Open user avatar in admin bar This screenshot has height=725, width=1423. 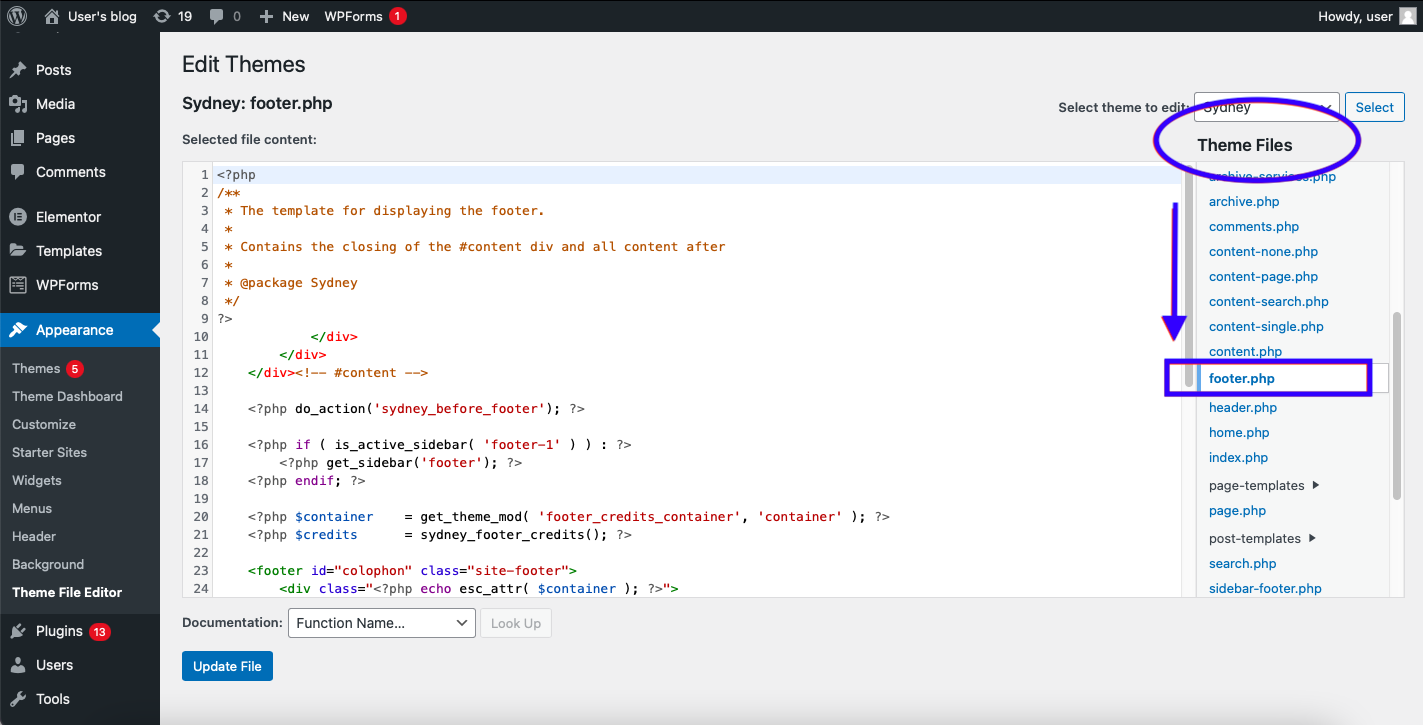[x=1407, y=16]
